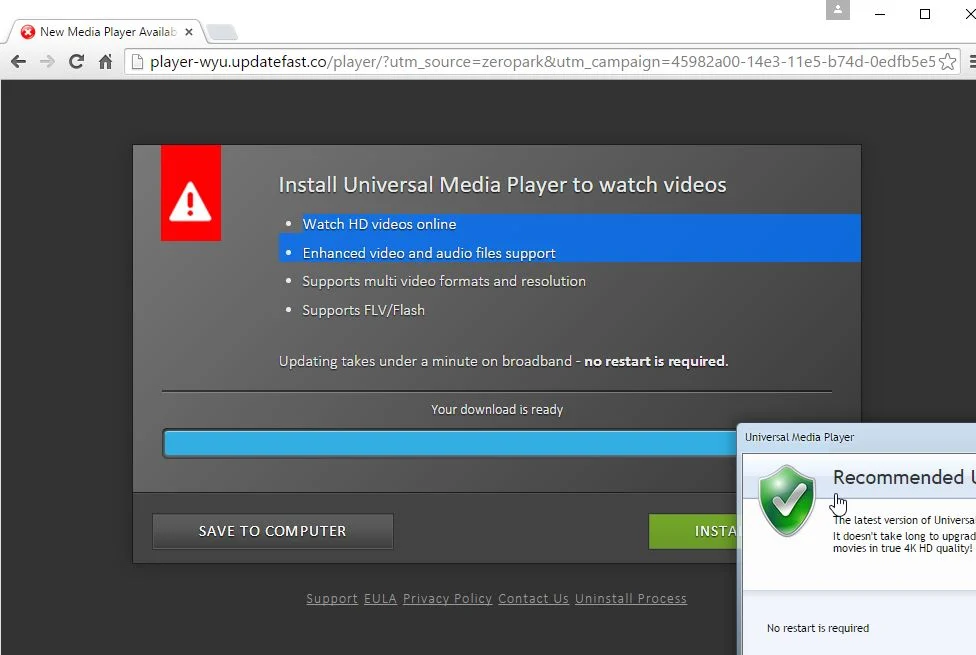Select the New Media Player Available tab
The height and width of the screenshot is (655, 976).
pyautogui.click(x=107, y=32)
